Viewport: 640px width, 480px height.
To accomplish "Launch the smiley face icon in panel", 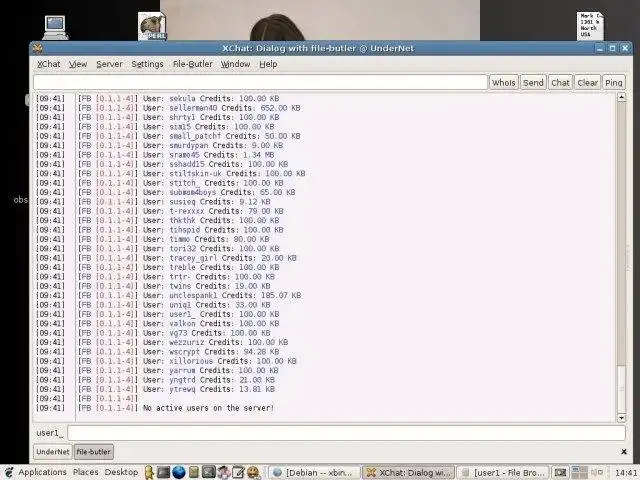I will point(253,472).
